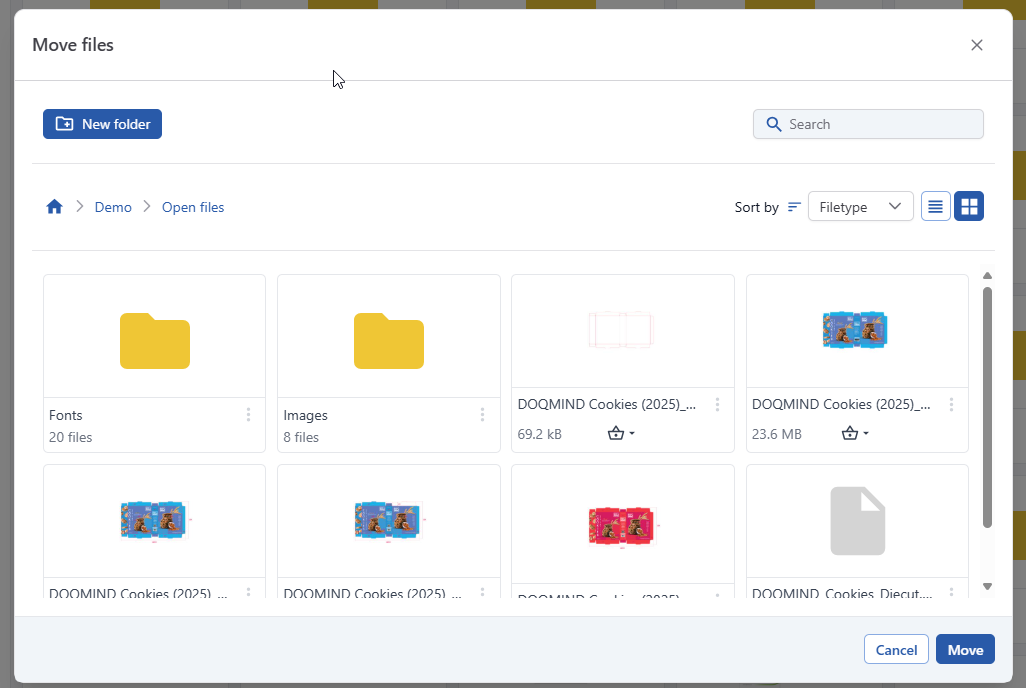Image resolution: width=1026 pixels, height=688 pixels.
Task: Click the folder-plus icon on New folder
Action: (64, 124)
